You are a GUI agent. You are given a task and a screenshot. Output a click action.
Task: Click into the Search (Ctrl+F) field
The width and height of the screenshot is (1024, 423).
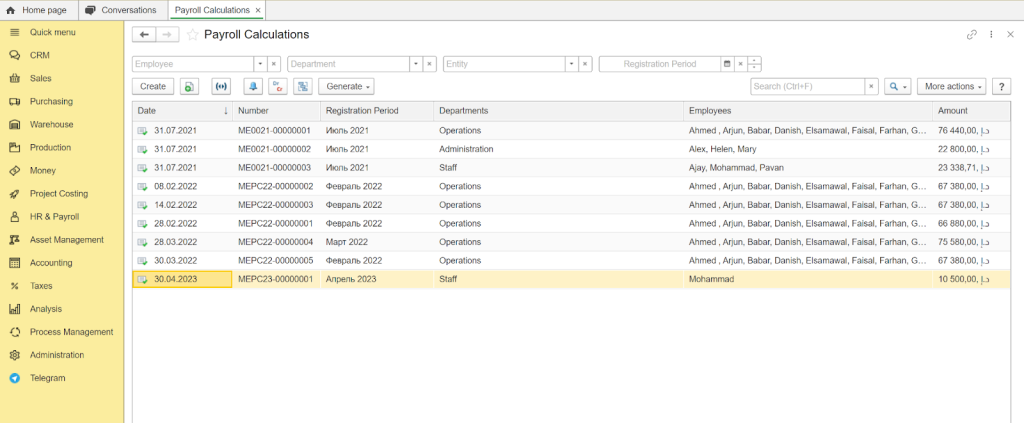pyautogui.click(x=806, y=87)
